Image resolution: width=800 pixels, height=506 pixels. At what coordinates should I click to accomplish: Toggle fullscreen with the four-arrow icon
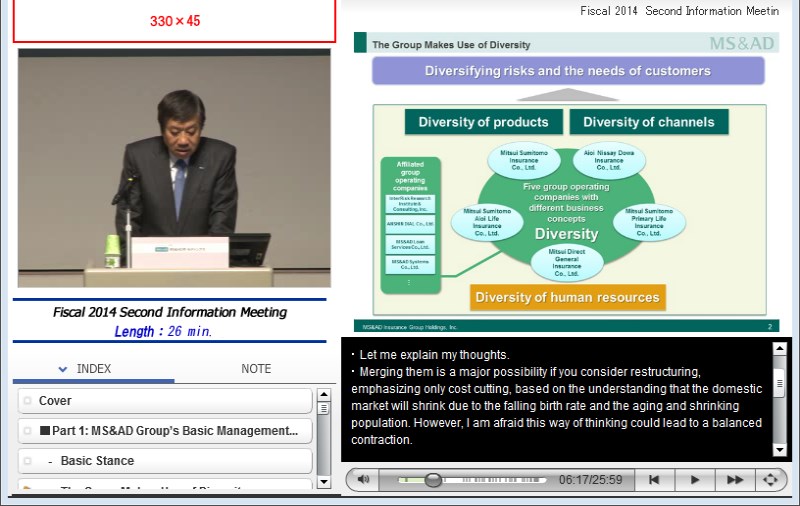pos(770,480)
